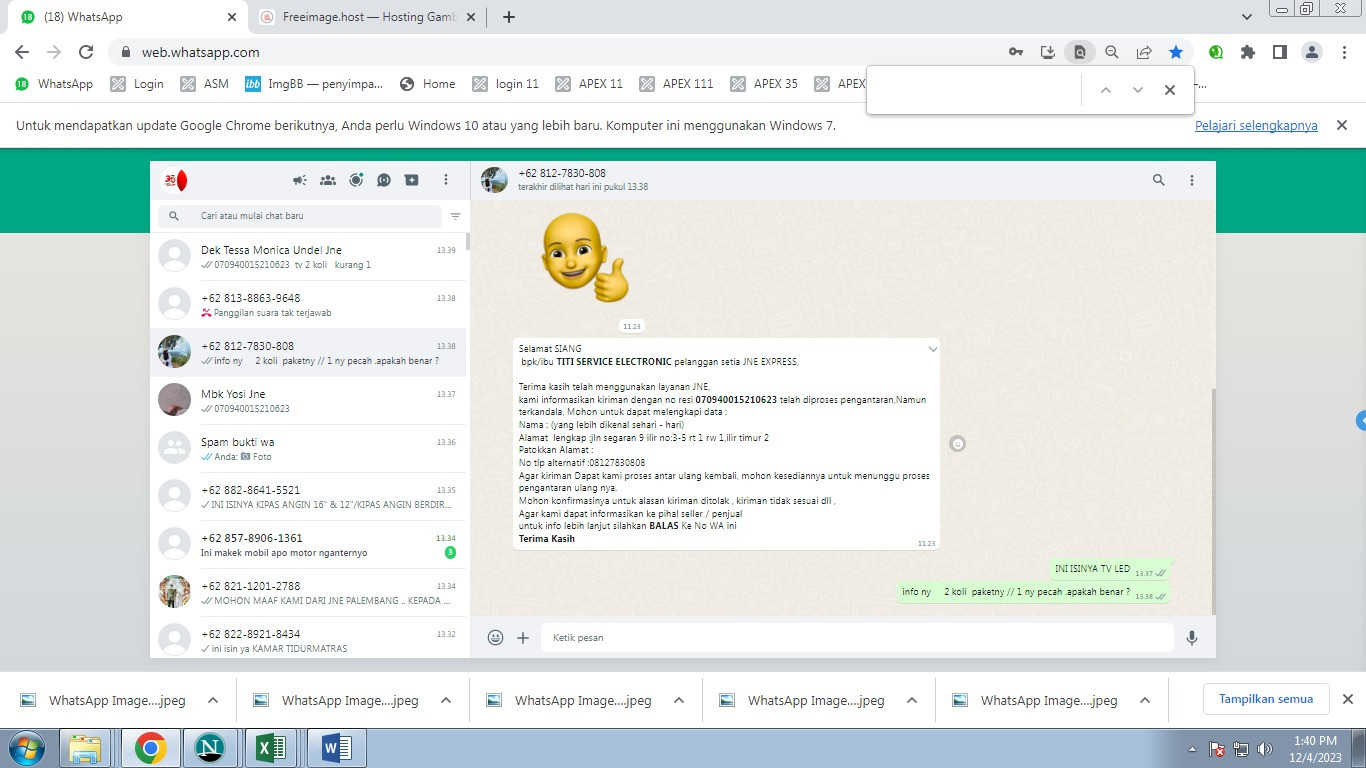Close the find-in-page bar
Viewport: 1366px width, 768px height.
click(x=1170, y=90)
